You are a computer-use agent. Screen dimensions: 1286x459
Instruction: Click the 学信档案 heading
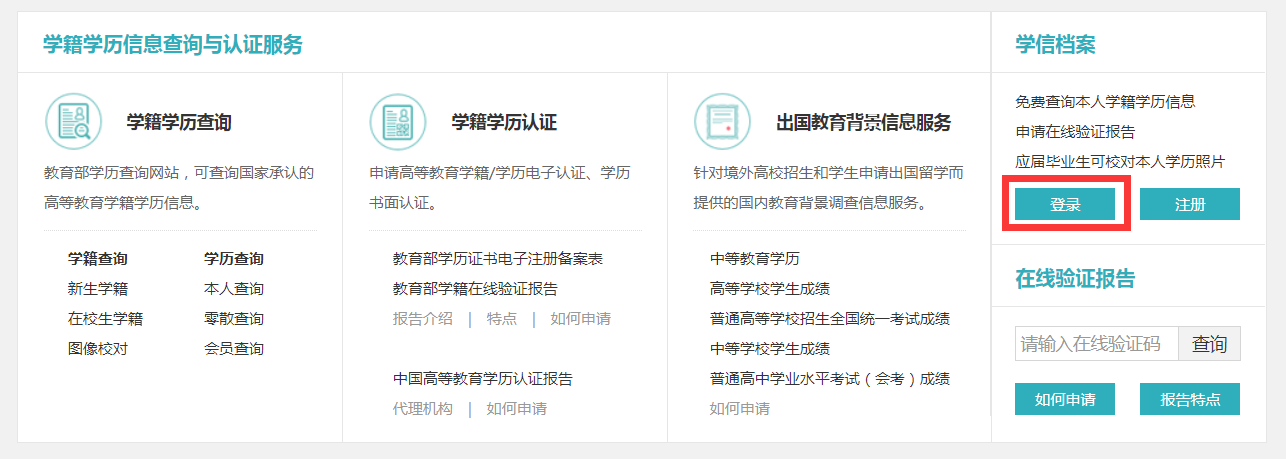click(1055, 44)
